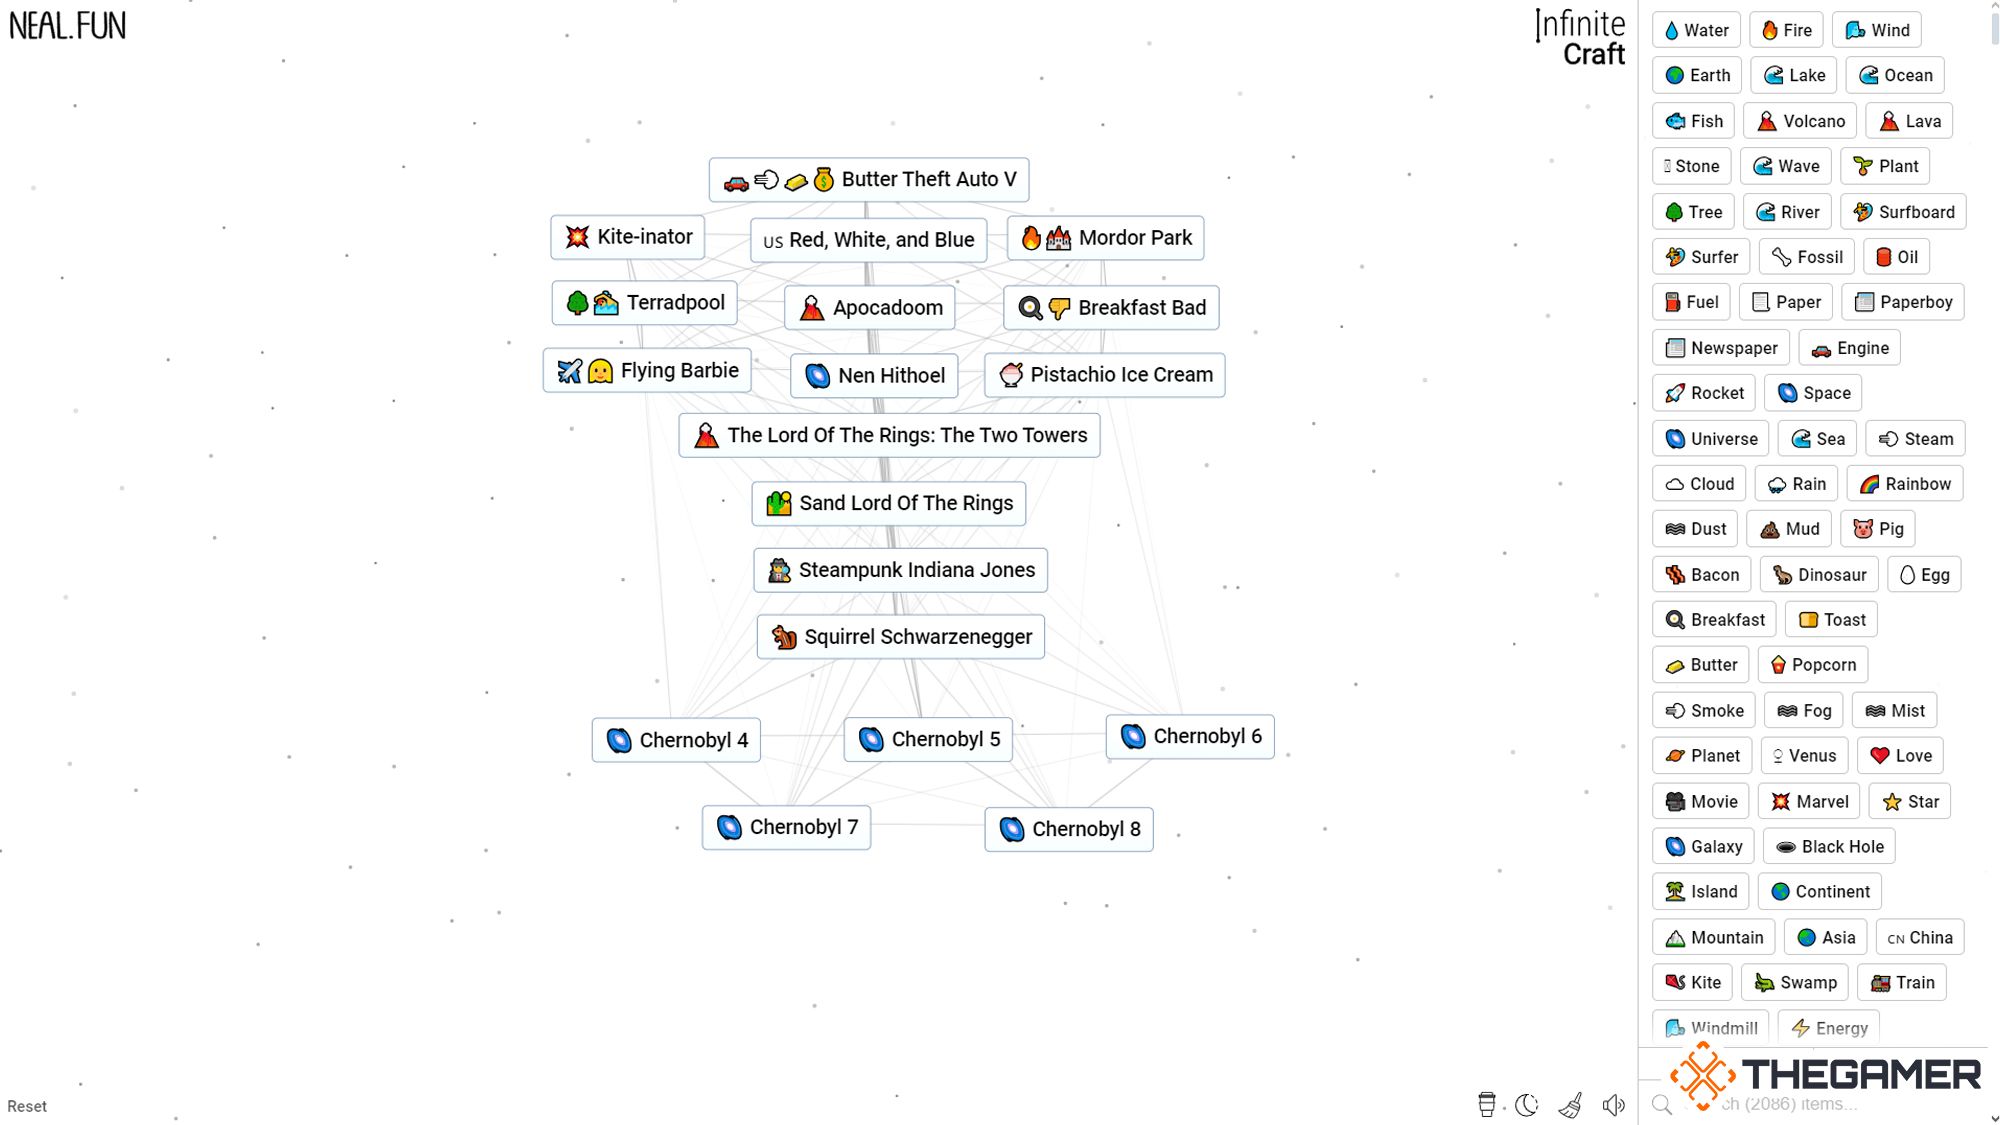The width and height of the screenshot is (2000, 1125).
Task: Select the Marvel item
Action: [1809, 802]
